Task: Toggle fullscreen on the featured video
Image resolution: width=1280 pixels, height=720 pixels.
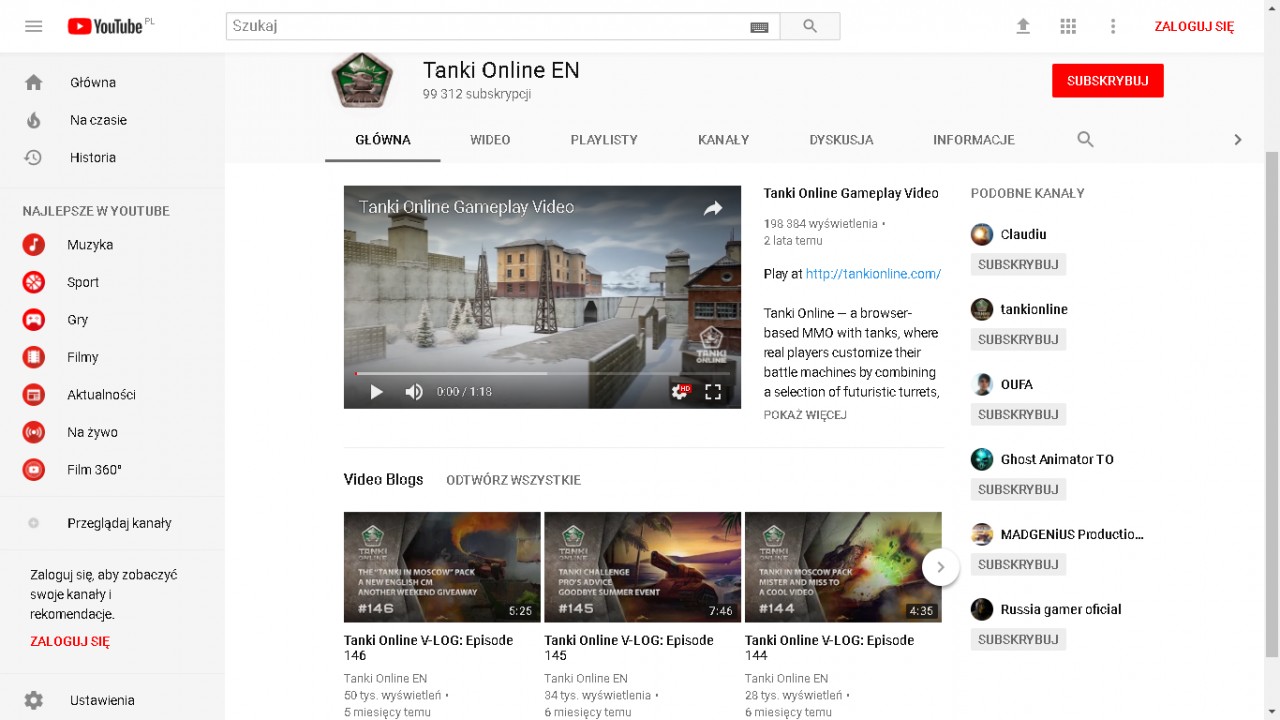Action: [x=713, y=392]
